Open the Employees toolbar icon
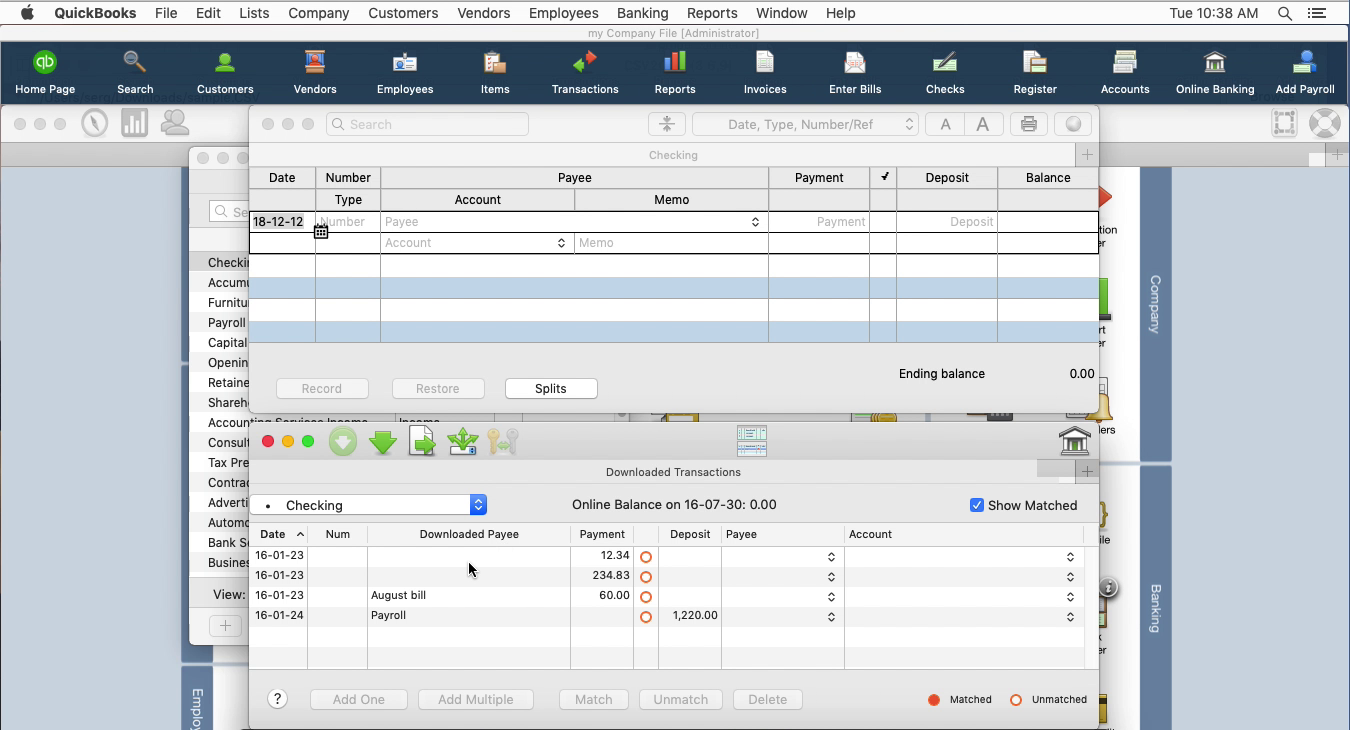This screenshot has width=1350, height=730. [x=405, y=72]
